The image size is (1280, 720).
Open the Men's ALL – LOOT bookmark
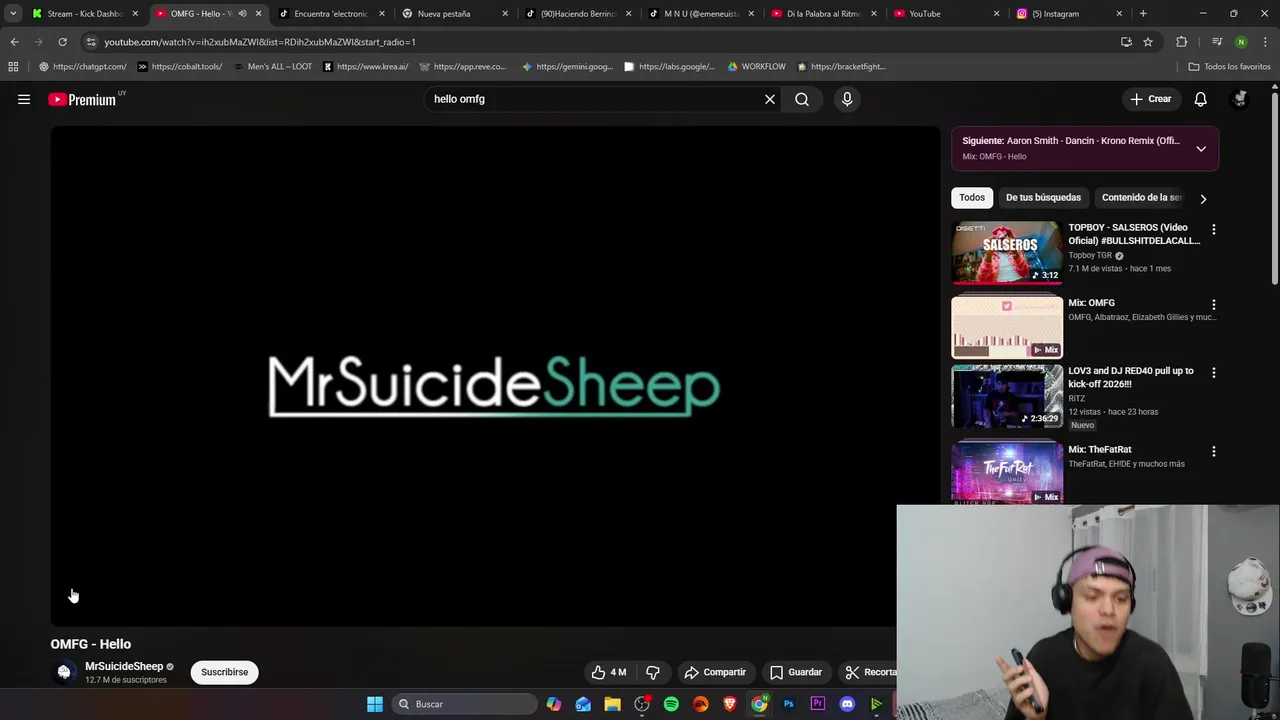[272, 67]
